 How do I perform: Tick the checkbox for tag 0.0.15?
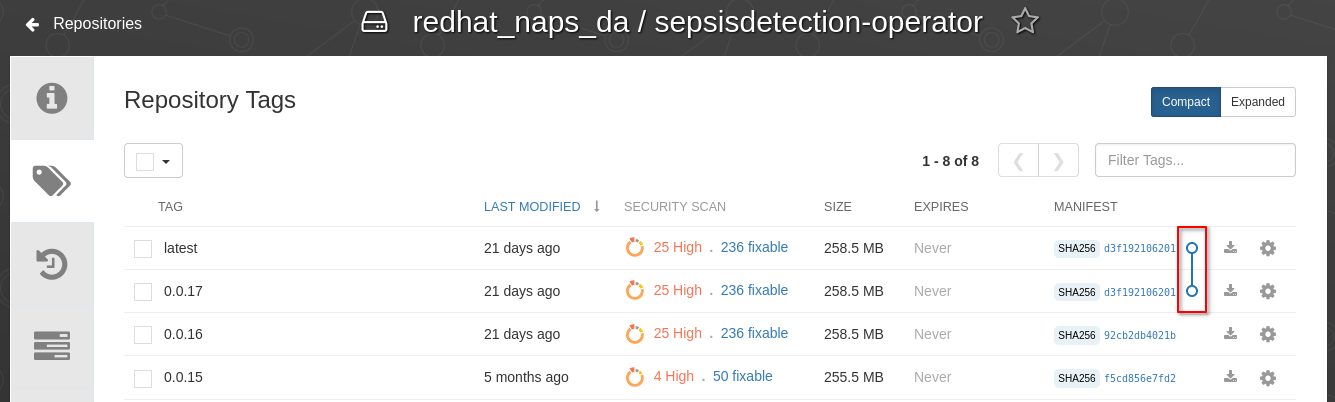pyautogui.click(x=143, y=378)
